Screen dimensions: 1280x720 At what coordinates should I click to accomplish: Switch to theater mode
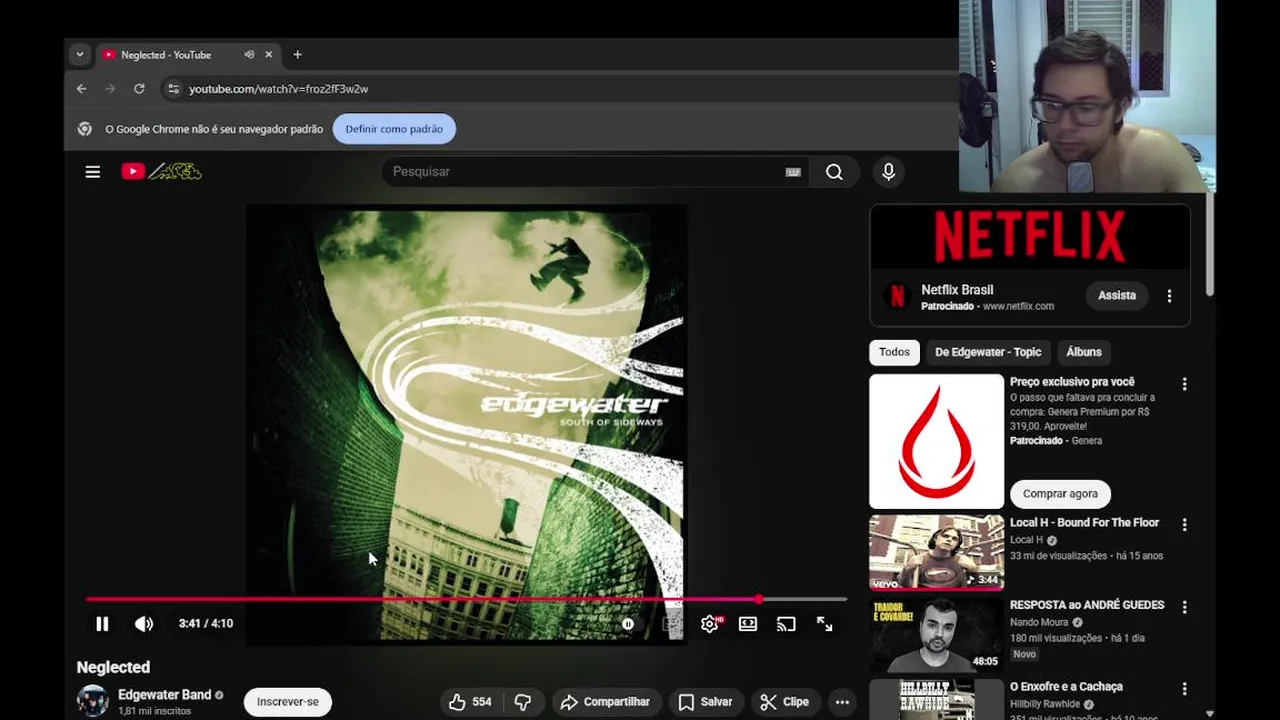pos(748,624)
